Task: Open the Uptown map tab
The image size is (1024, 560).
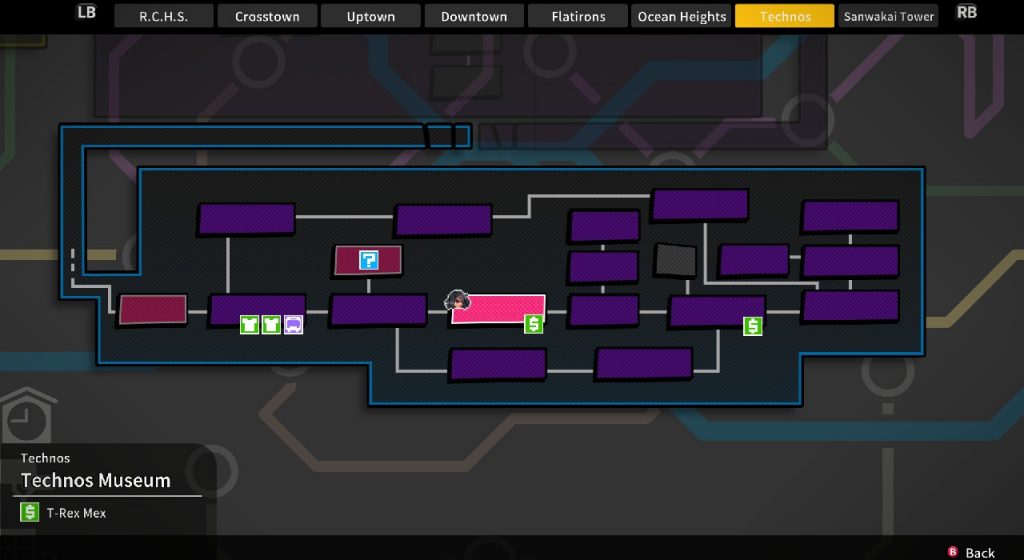Action: click(x=370, y=16)
